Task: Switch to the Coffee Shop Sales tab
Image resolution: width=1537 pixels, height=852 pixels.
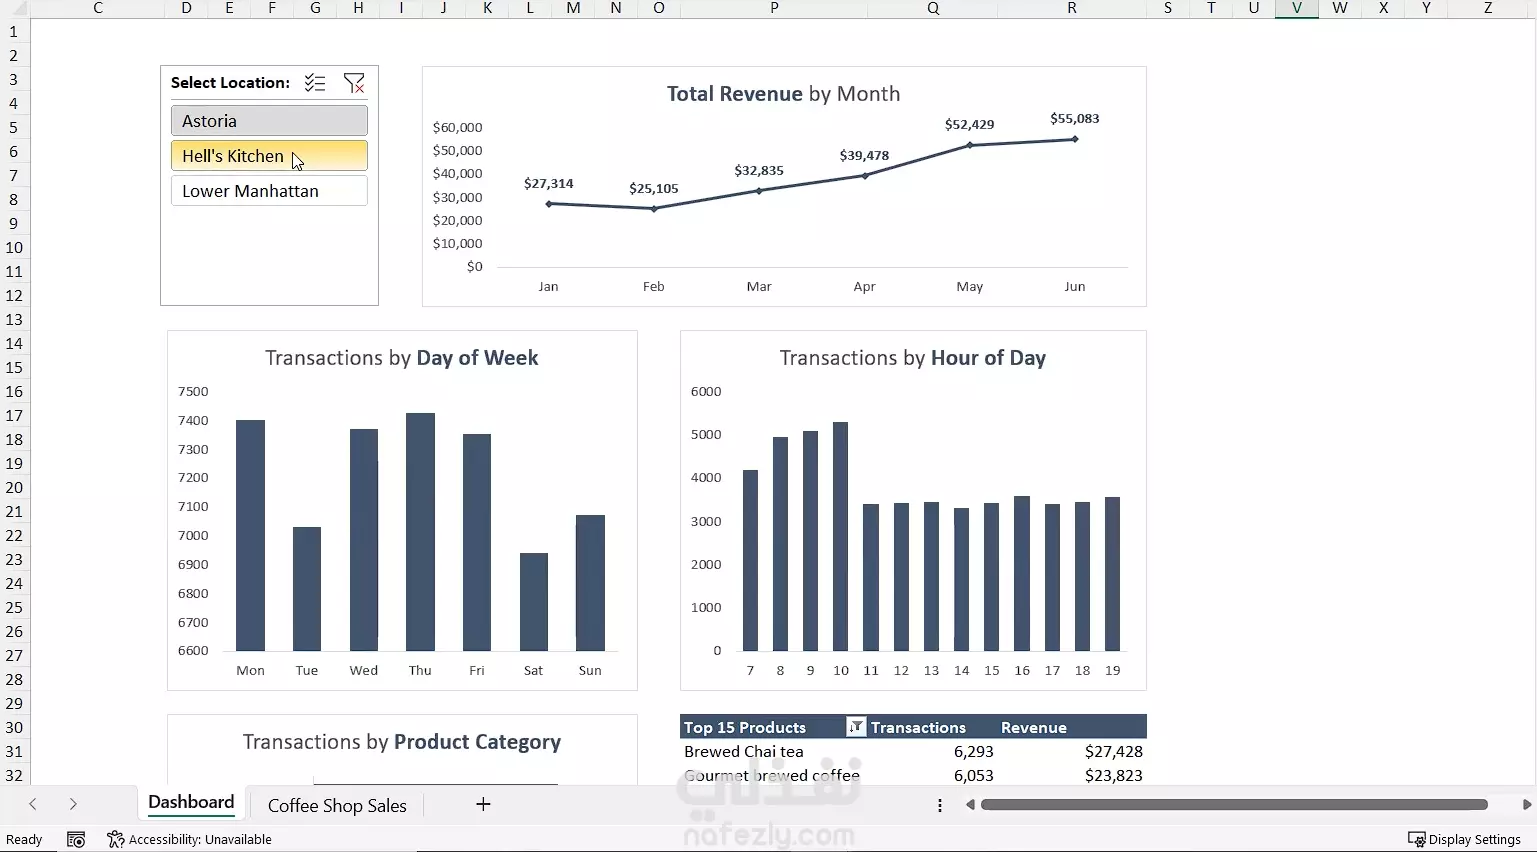Action: pos(337,805)
